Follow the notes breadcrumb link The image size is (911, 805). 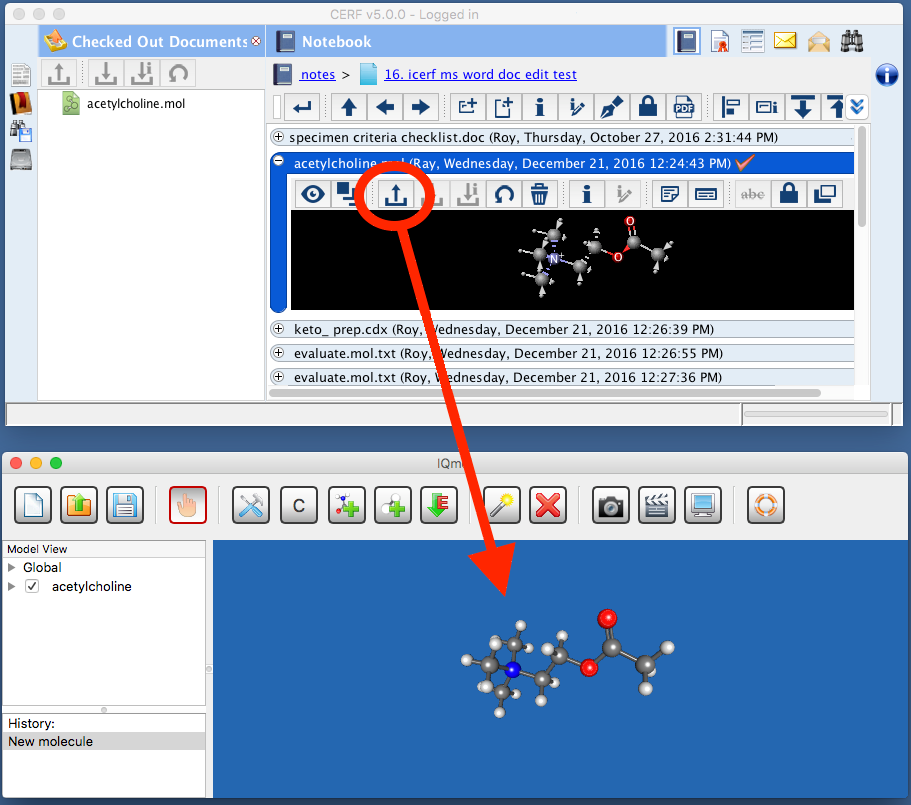point(318,74)
